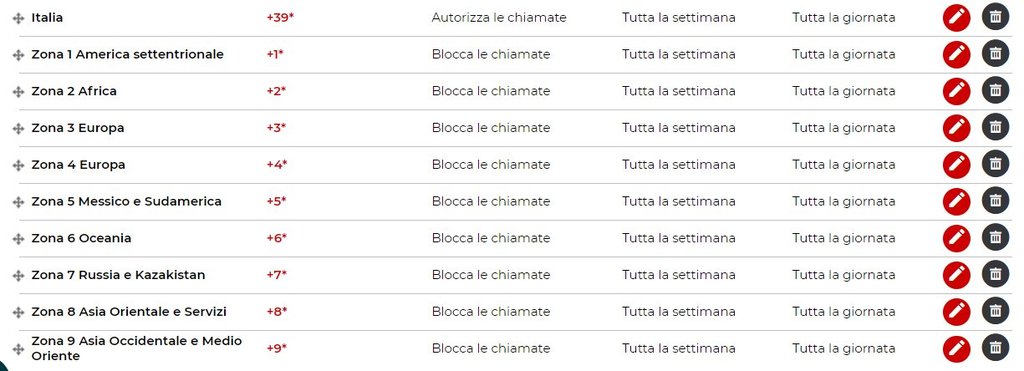Edit the Italia call rule

click(x=956, y=18)
